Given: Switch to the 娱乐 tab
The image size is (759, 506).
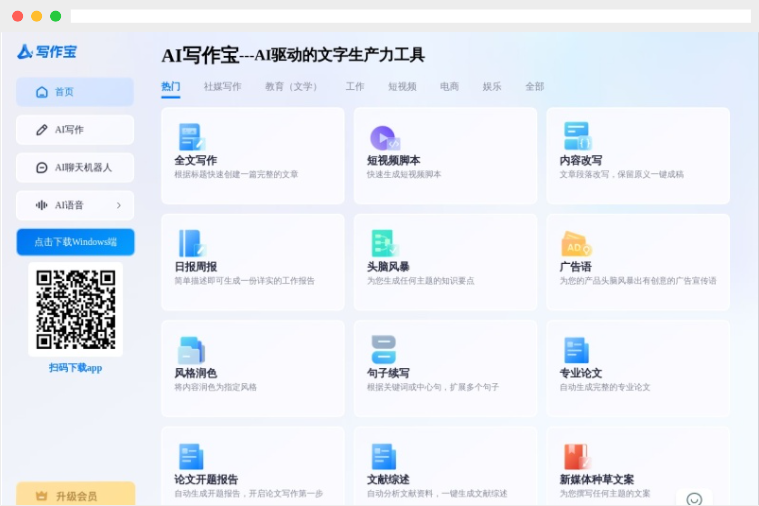Looking at the screenshot, I should (492, 87).
